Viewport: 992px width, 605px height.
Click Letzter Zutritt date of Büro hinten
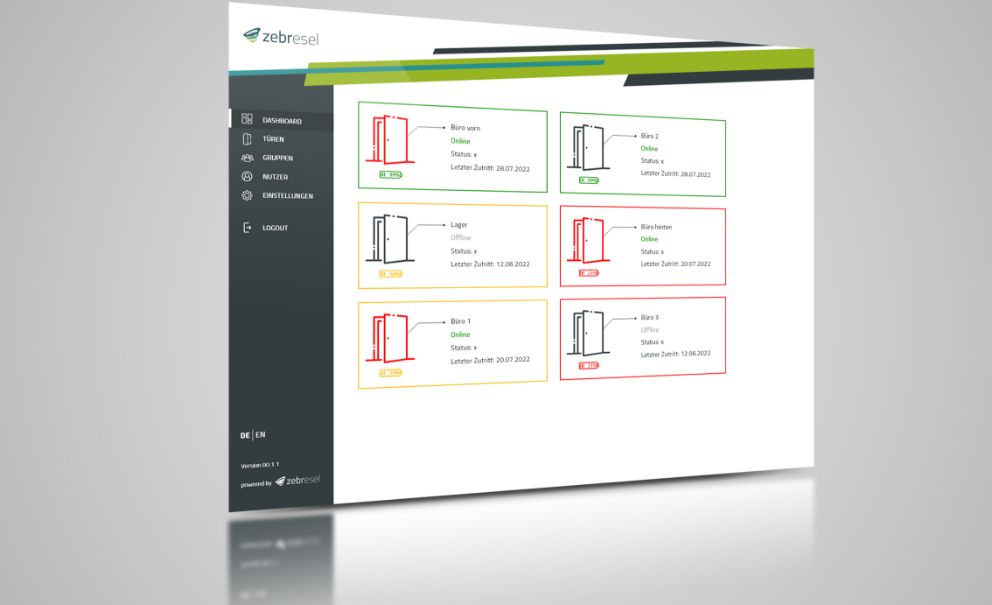pyautogui.click(x=675, y=263)
